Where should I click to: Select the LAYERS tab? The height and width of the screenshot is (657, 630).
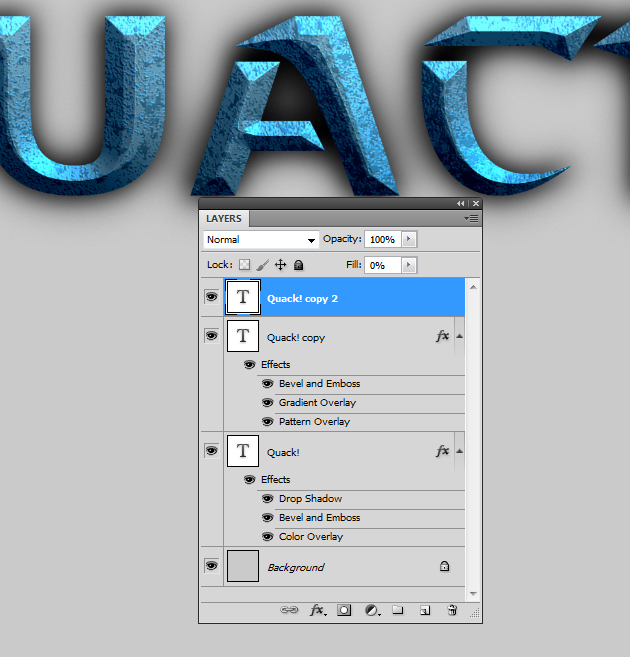click(224, 218)
